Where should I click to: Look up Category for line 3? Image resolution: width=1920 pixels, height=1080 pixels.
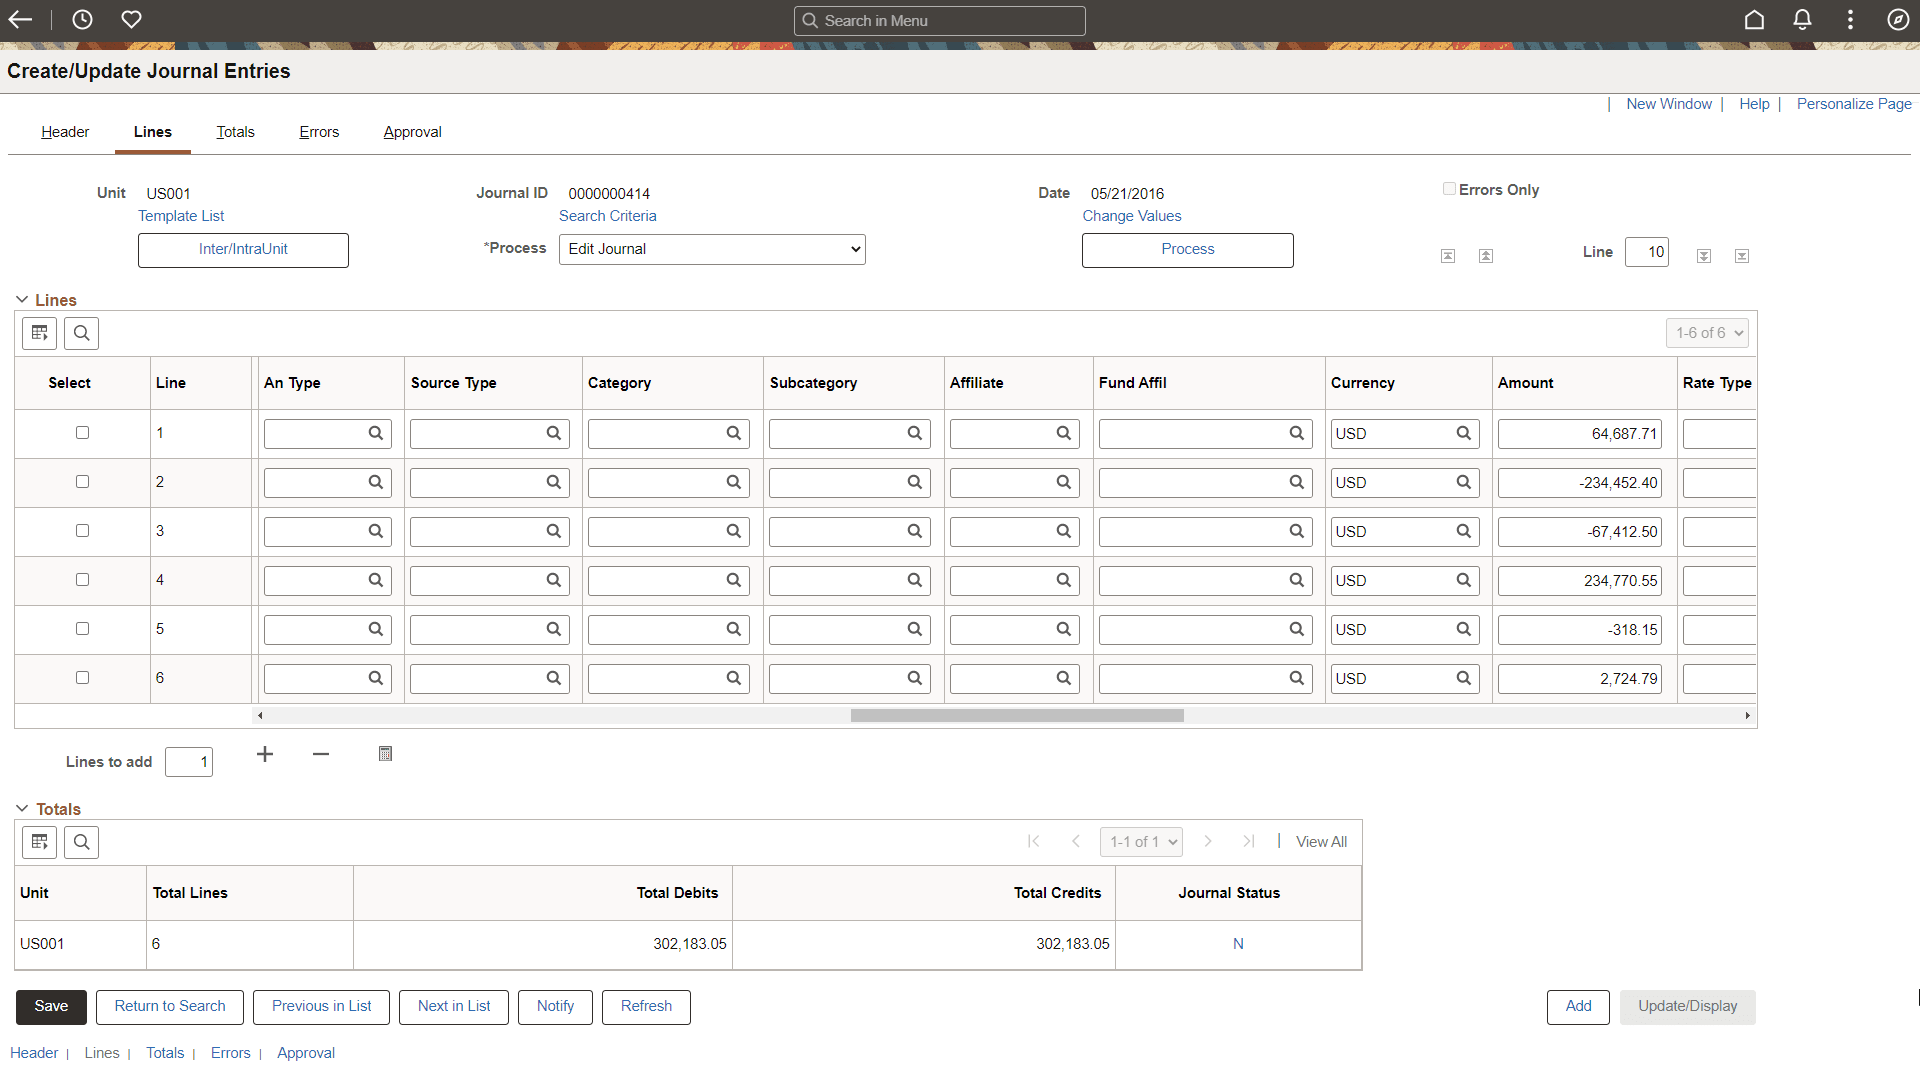734,531
